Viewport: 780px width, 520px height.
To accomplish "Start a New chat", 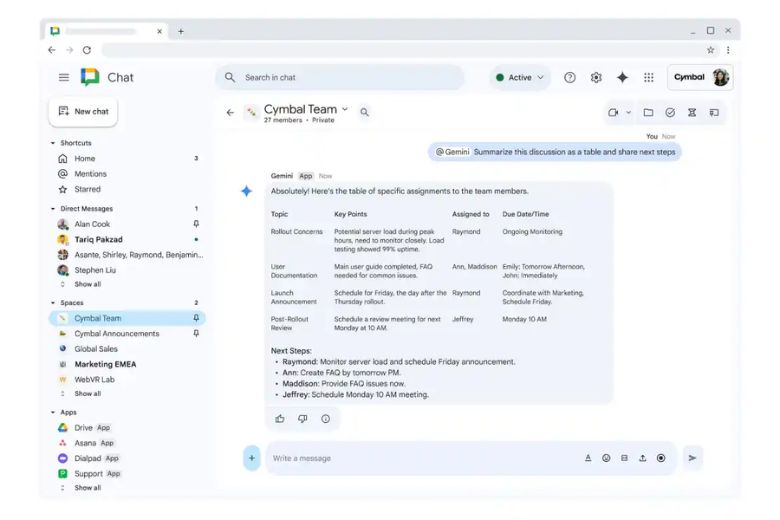I will [x=83, y=111].
